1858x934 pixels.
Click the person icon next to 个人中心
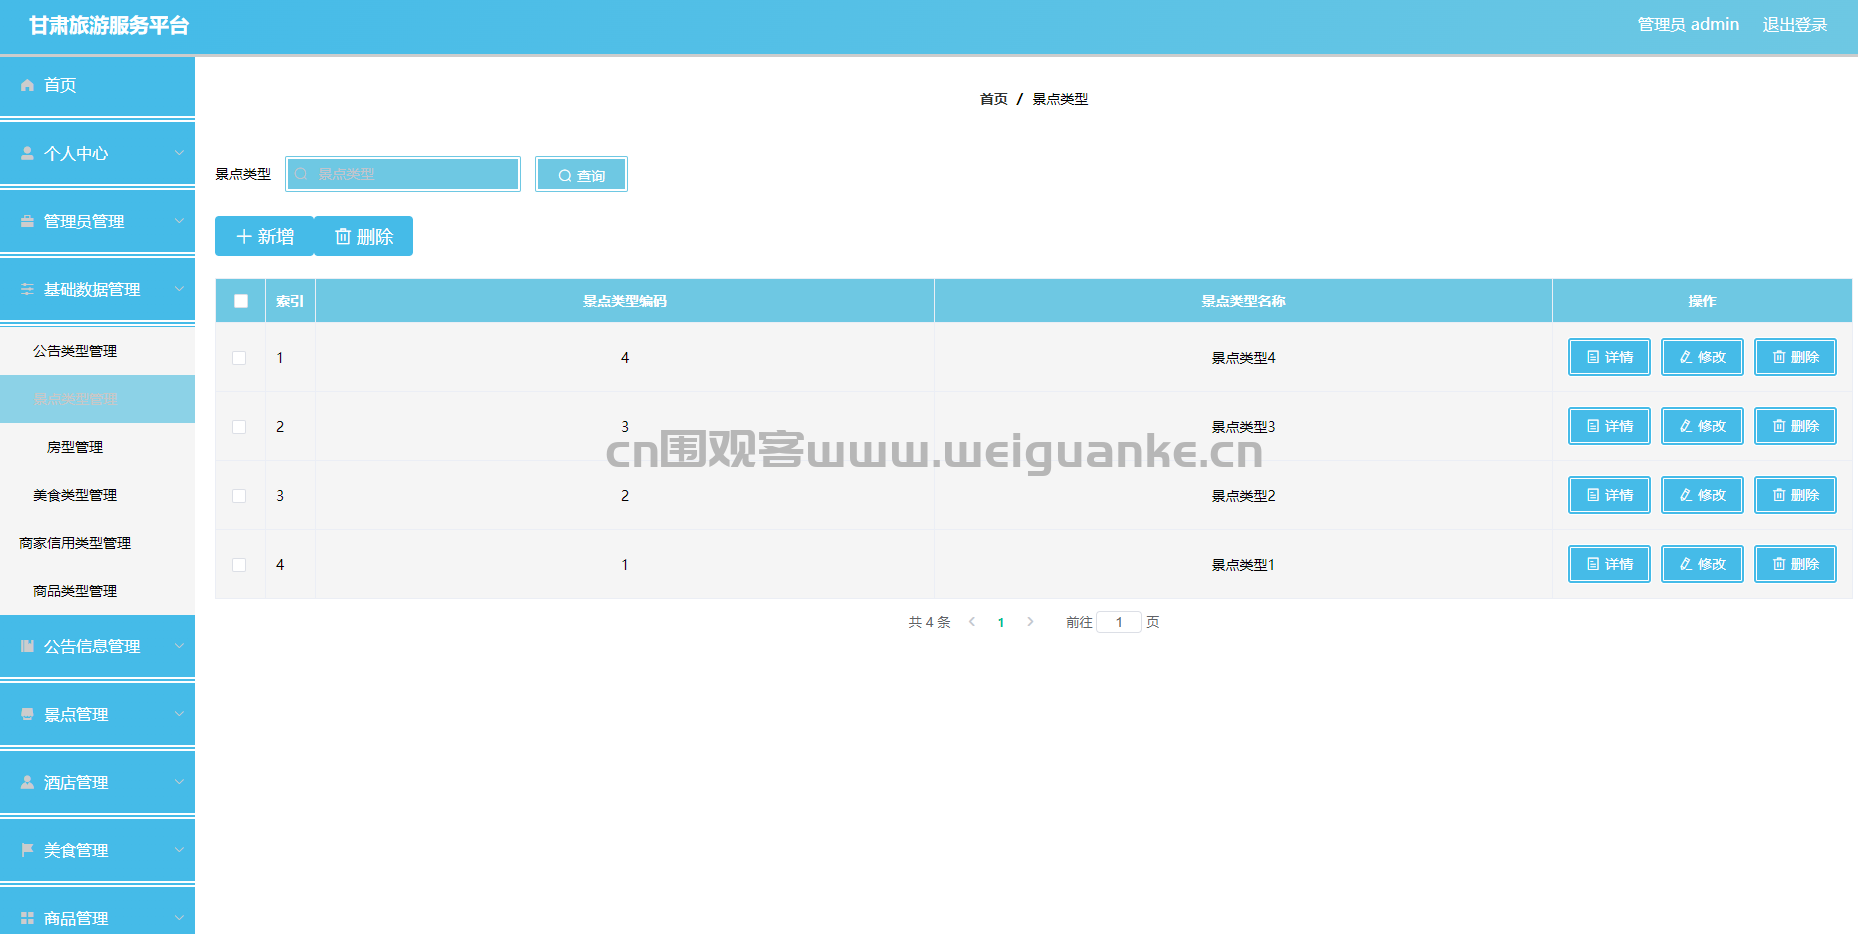tap(27, 153)
